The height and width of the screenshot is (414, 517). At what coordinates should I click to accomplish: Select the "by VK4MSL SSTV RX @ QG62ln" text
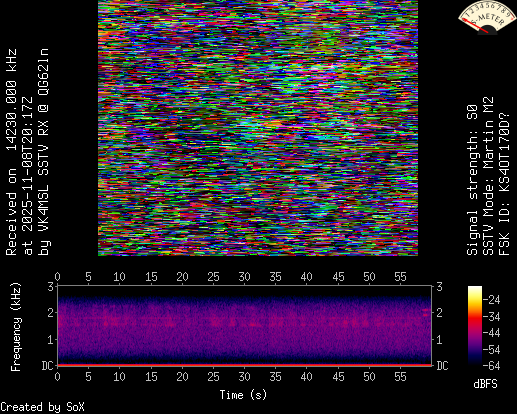click(x=44, y=152)
